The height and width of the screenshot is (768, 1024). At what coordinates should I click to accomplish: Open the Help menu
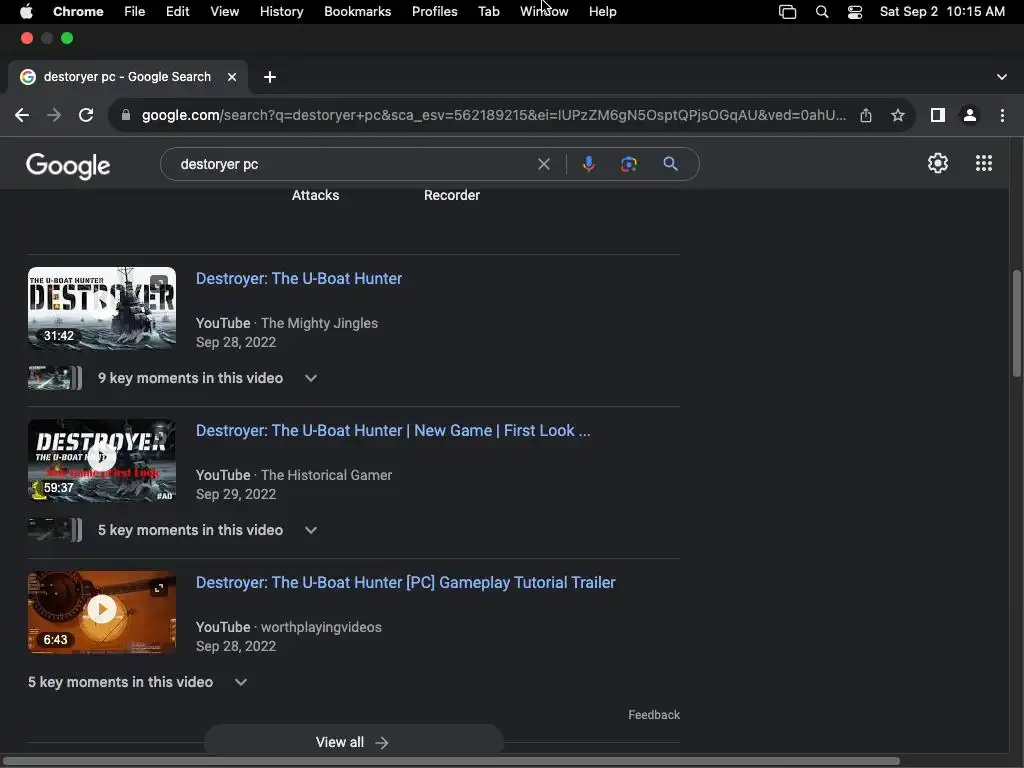(602, 12)
